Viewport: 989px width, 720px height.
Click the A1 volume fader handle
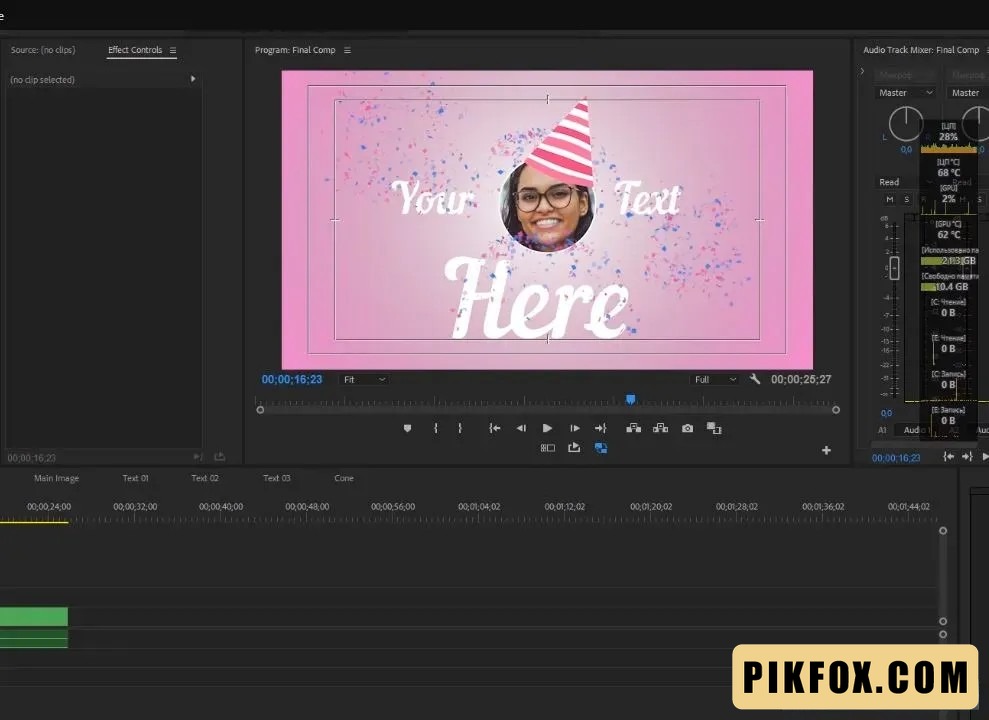pyautogui.click(x=894, y=268)
